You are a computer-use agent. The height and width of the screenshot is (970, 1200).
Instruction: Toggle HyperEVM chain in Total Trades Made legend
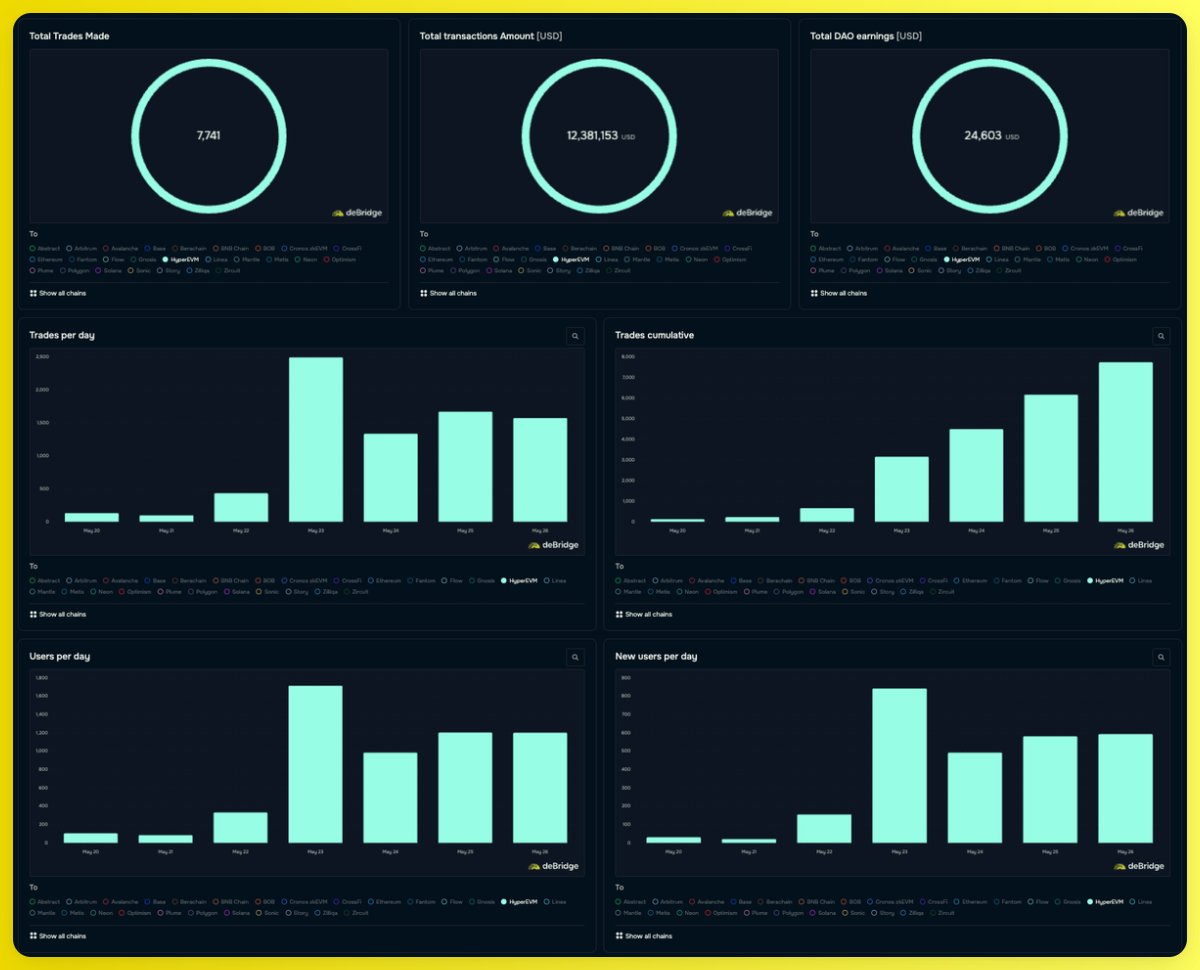tap(181, 259)
